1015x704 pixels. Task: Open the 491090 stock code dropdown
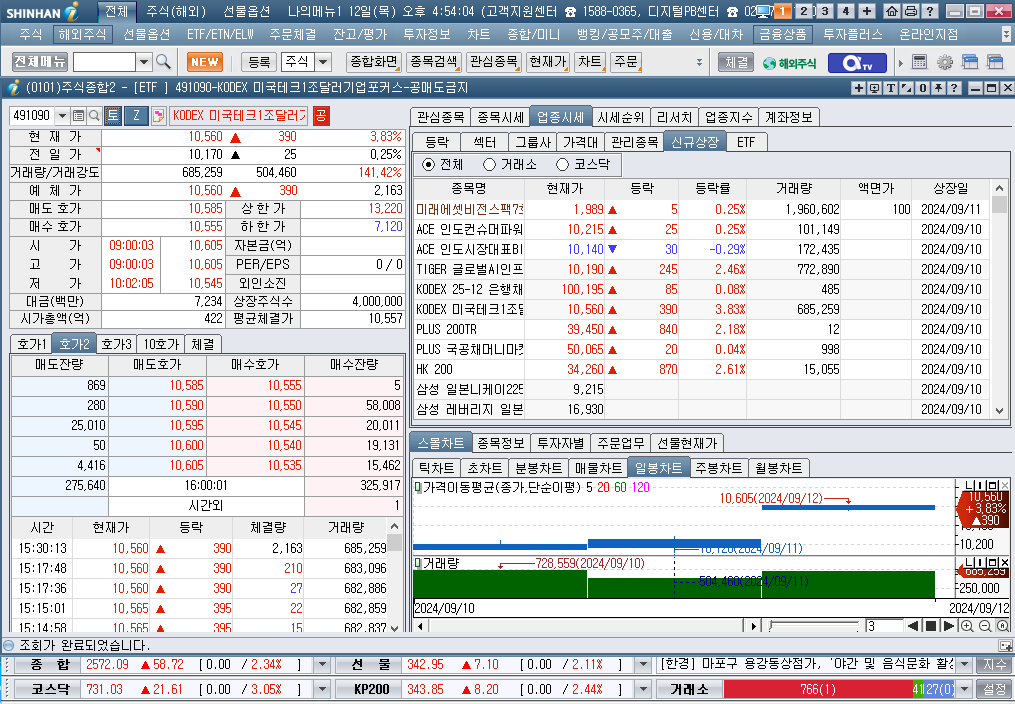(x=62, y=116)
